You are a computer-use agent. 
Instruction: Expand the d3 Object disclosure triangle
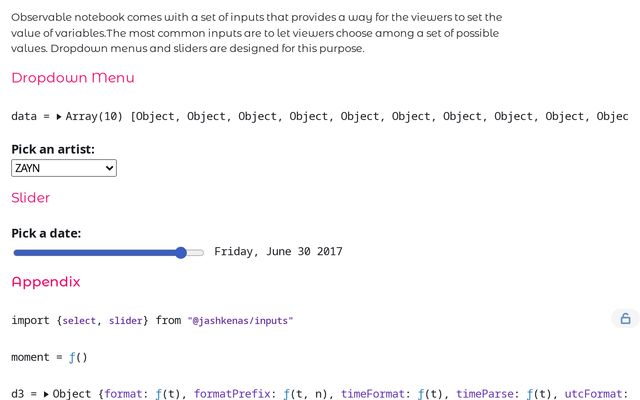[x=46, y=395]
